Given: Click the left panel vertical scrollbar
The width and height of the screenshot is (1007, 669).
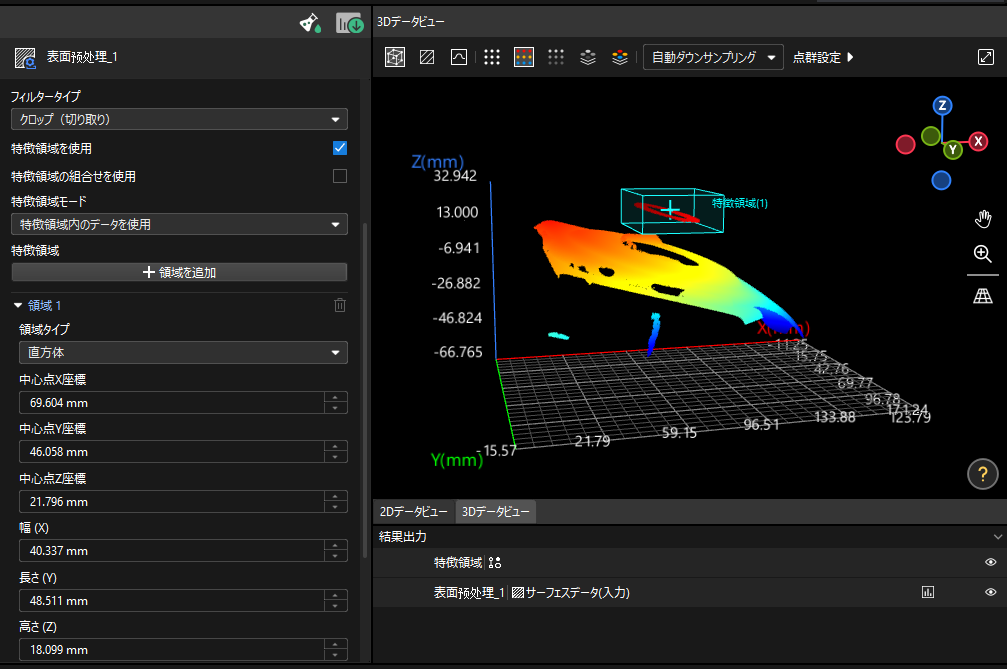Looking at the screenshot, I should (x=365, y=390).
